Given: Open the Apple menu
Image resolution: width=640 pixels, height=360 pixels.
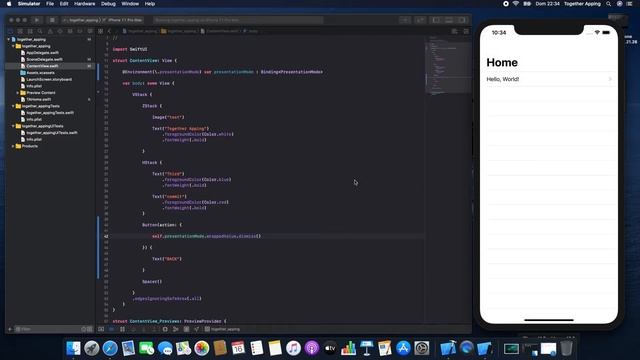Looking at the screenshot, I should [9, 4].
